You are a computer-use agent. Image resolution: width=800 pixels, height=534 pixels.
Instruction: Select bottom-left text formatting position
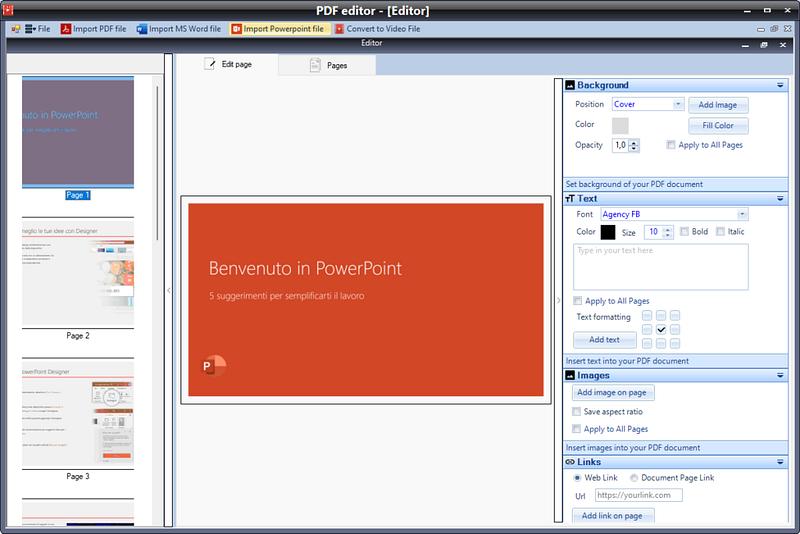647,343
